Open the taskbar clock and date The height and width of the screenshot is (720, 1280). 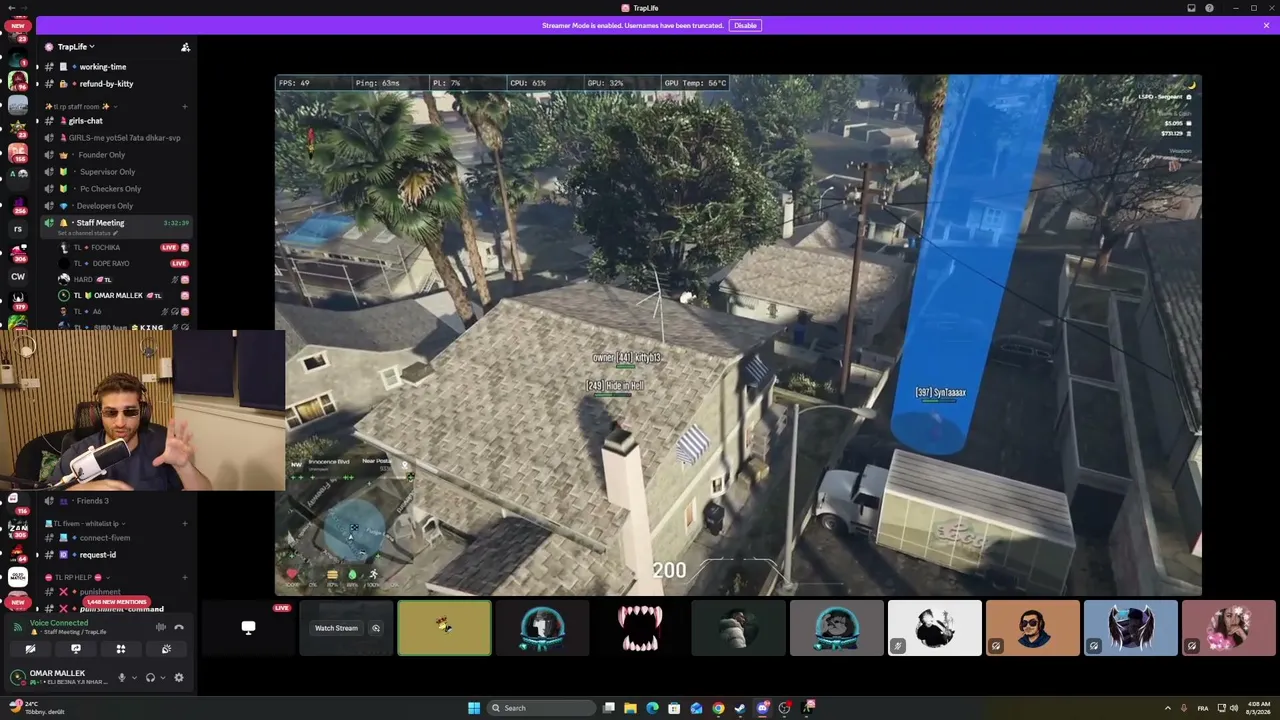click(1256, 708)
